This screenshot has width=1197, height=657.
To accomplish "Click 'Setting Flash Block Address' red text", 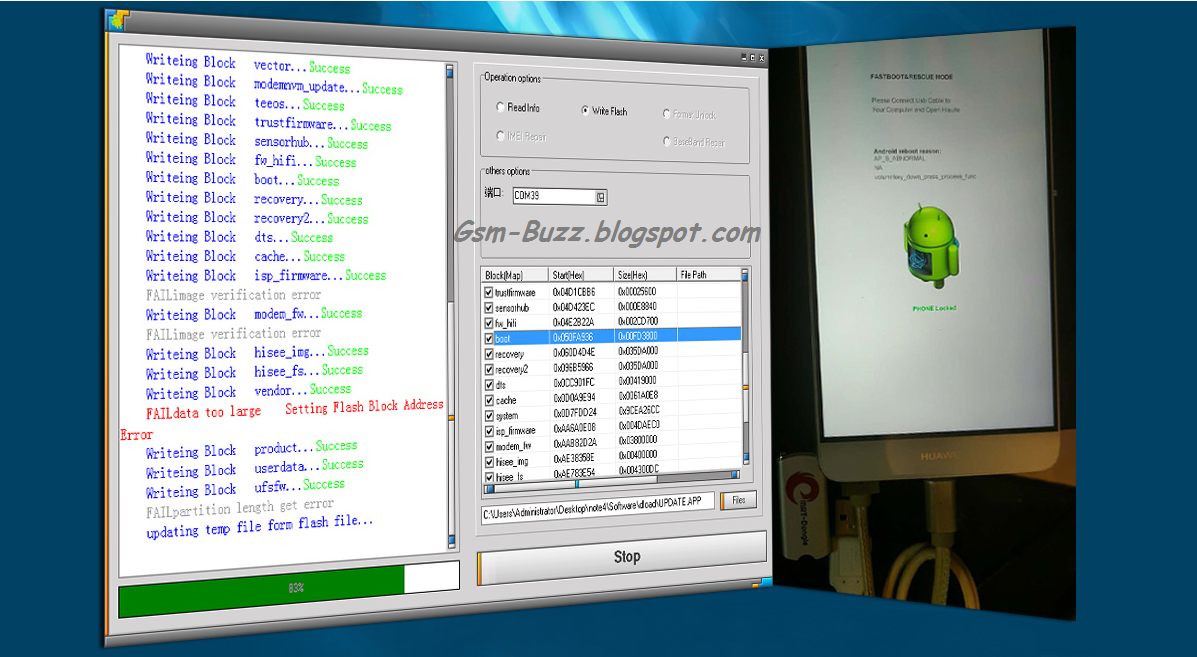I will click(364, 407).
